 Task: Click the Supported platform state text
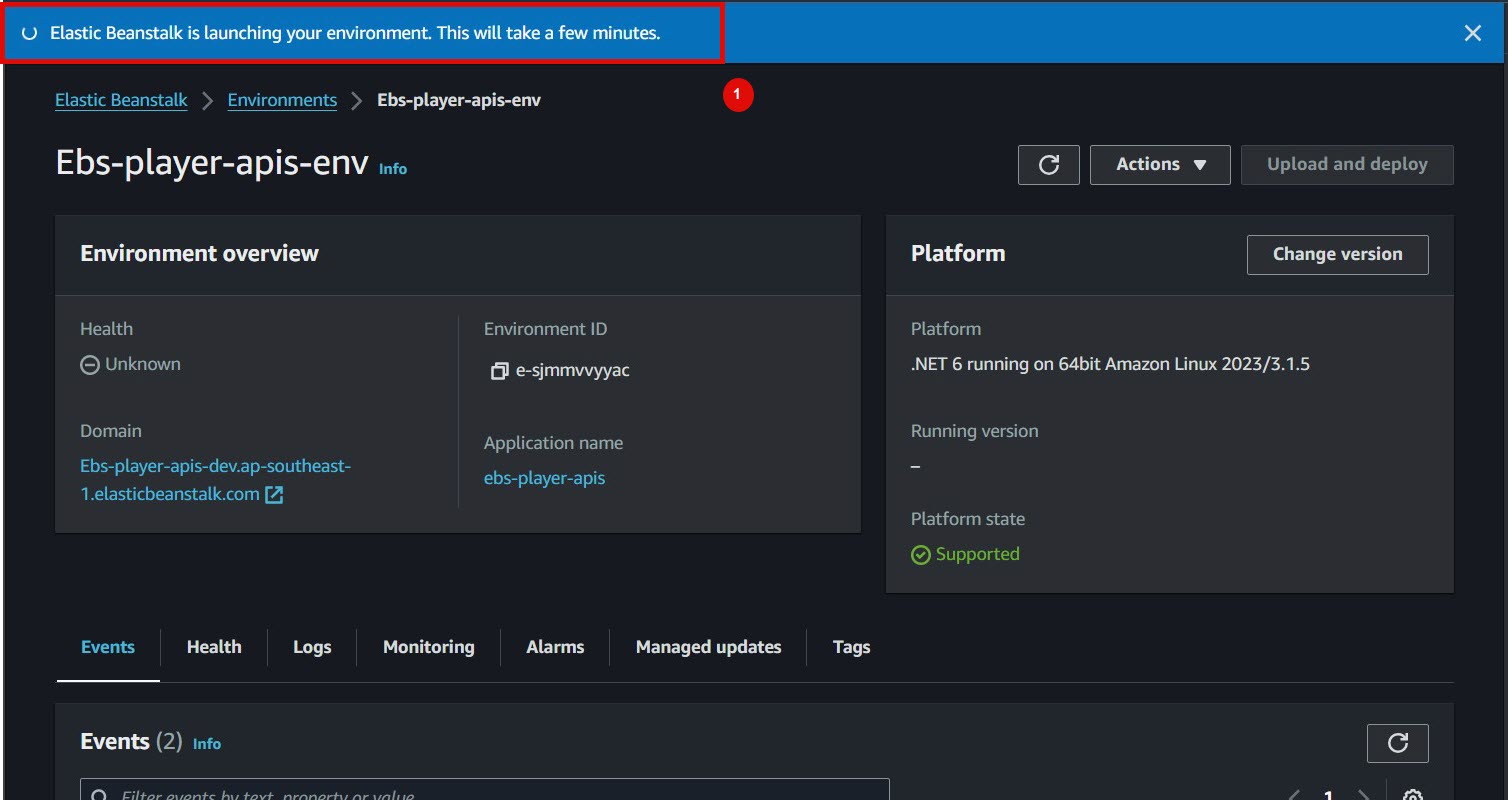977,554
